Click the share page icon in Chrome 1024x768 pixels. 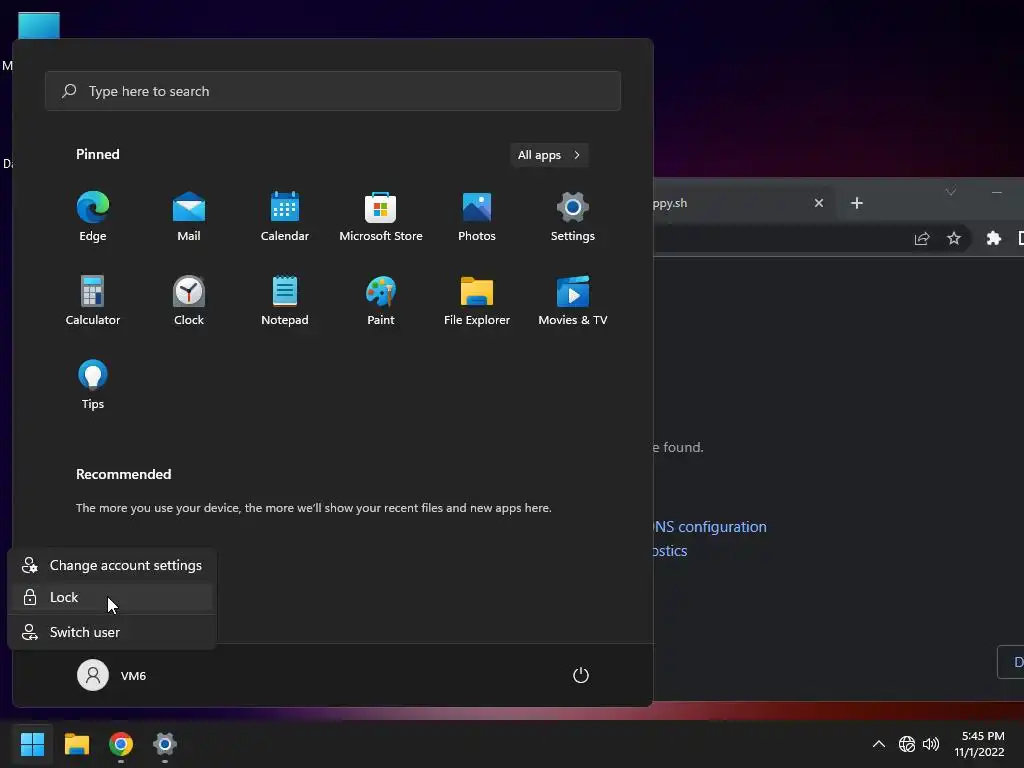pyautogui.click(x=922, y=238)
